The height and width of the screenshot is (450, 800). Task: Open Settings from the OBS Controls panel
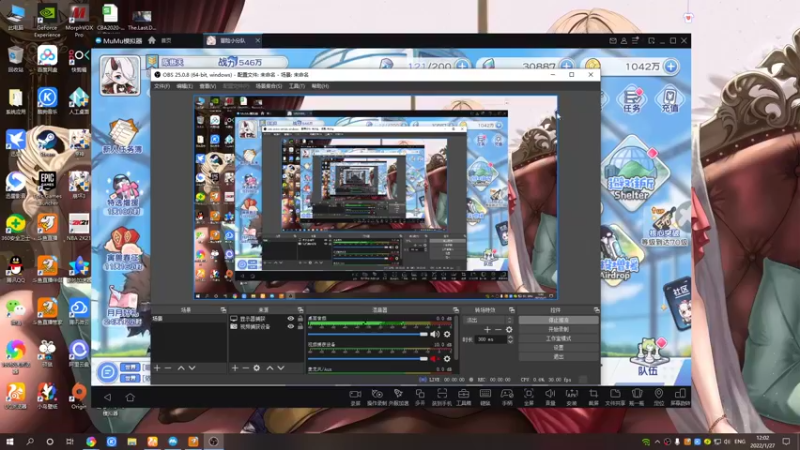click(x=559, y=347)
